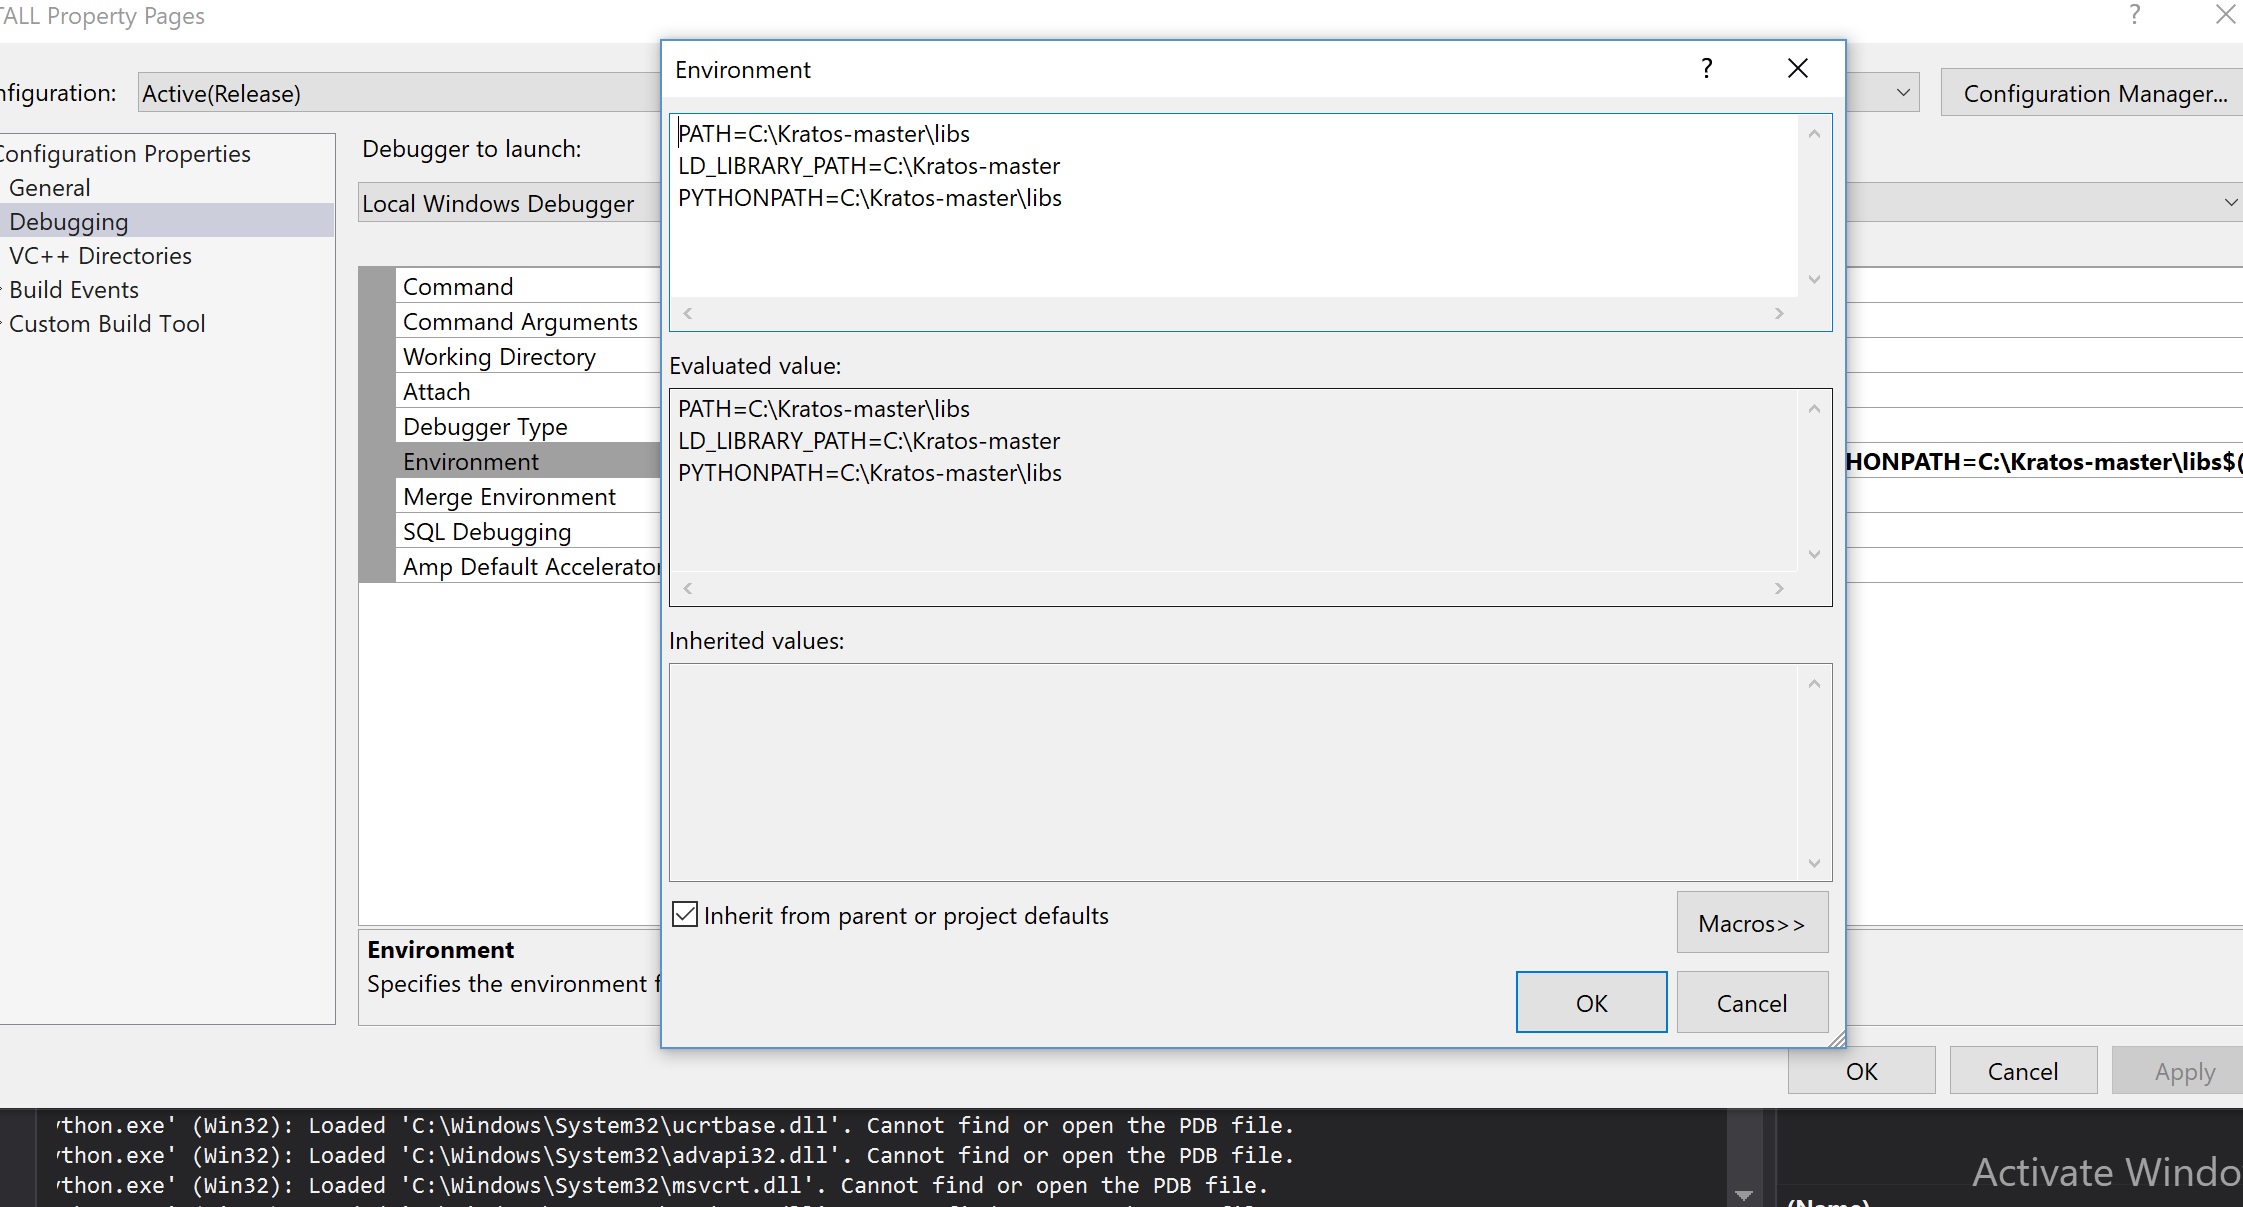Click right scroll arrow under Evaluated value
The height and width of the screenshot is (1207, 2243).
(1778, 588)
